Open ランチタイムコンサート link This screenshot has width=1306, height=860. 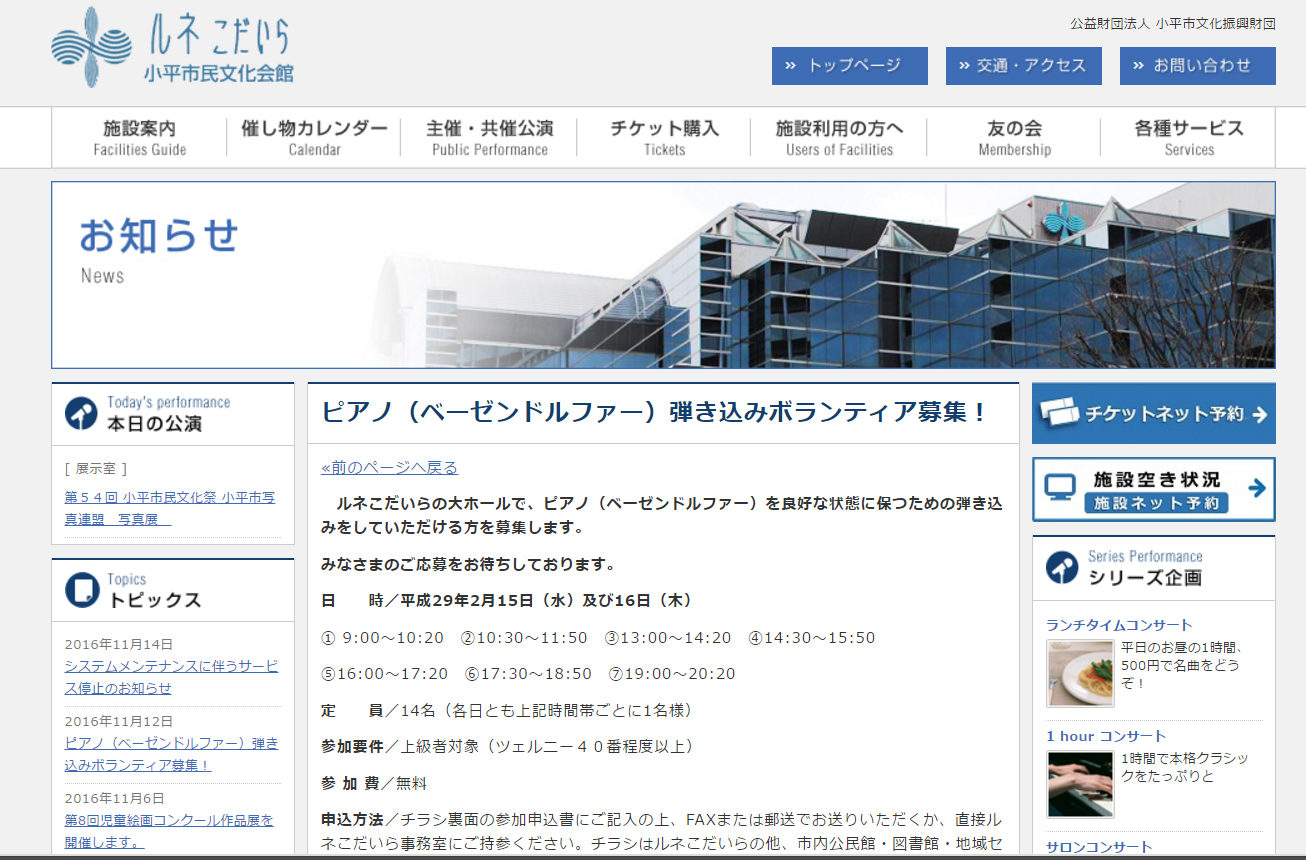pos(1119,625)
